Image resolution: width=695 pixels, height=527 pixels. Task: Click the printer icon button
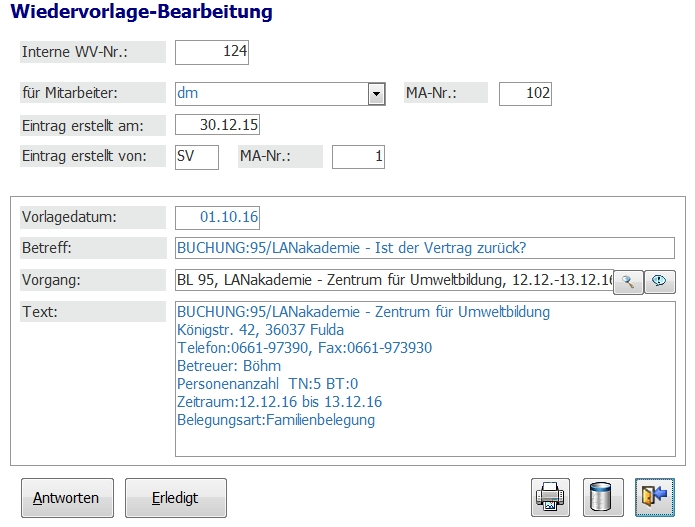(550, 497)
